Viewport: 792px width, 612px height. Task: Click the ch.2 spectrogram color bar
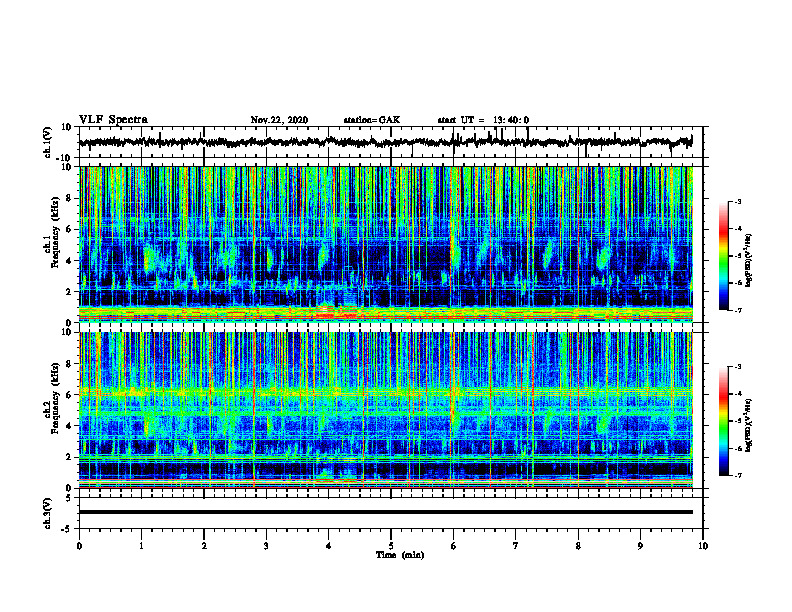pyautogui.click(x=723, y=421)
